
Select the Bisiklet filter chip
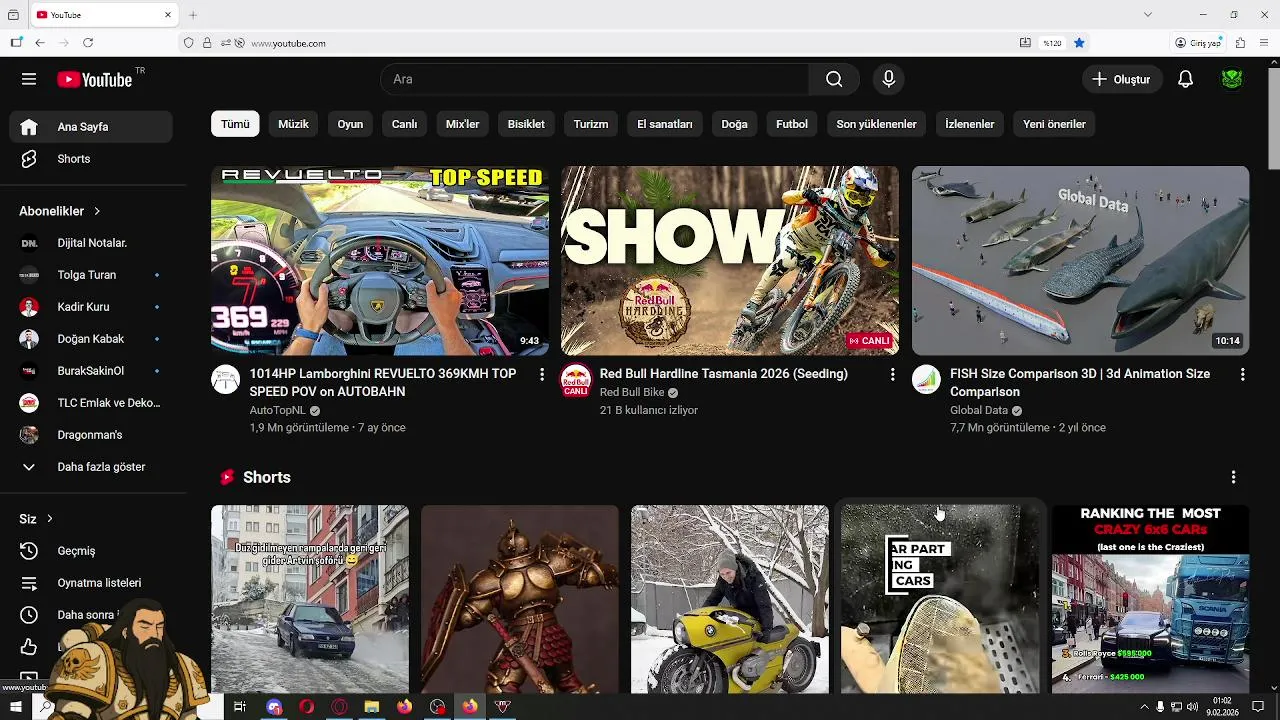[x=526, y=124]
